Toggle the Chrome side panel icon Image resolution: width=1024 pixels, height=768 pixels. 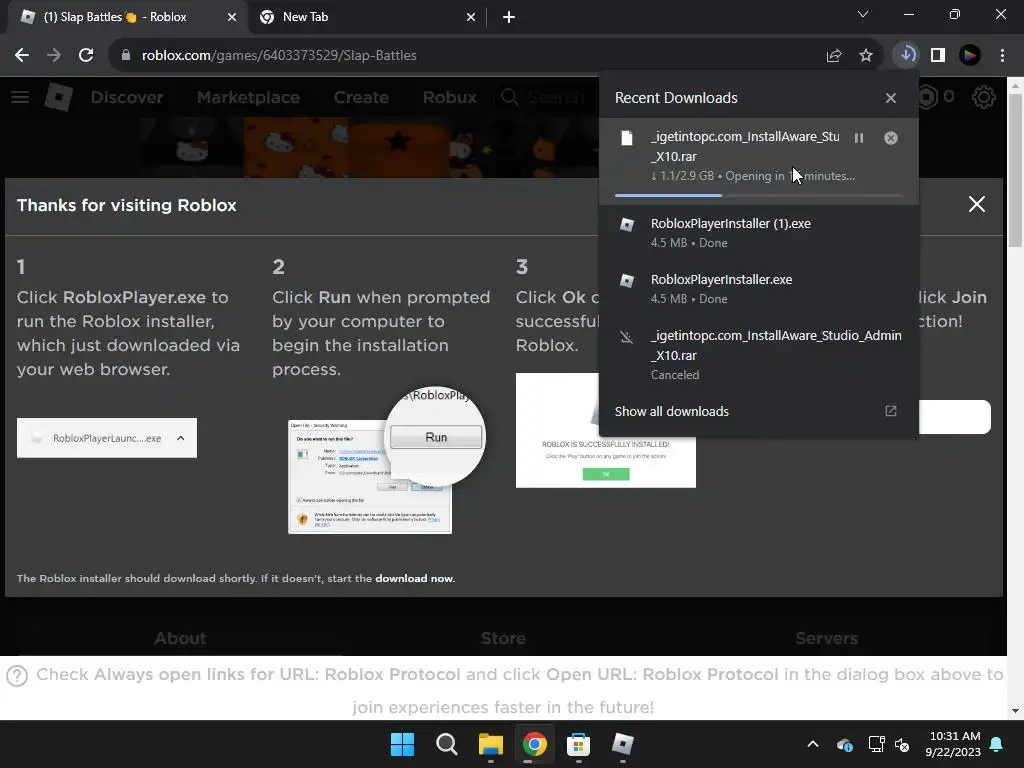point(938,55)
